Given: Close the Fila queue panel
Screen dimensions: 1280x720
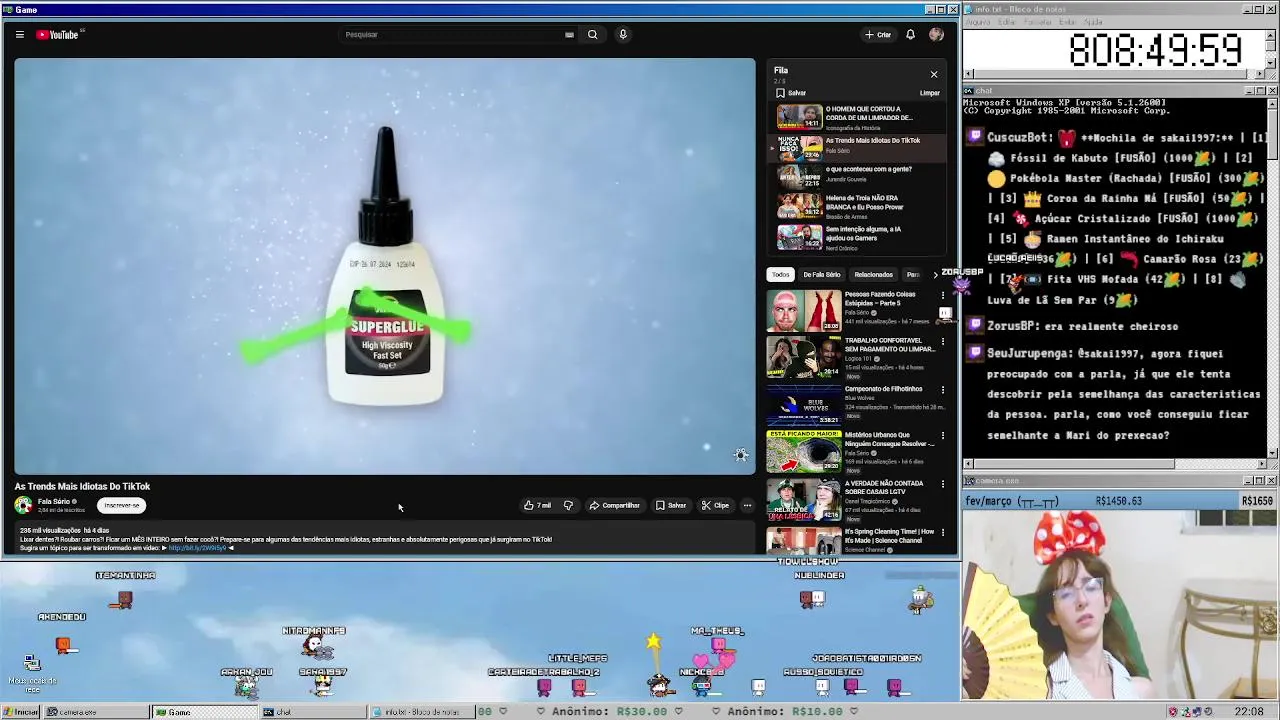Looking at the screenshot, I should (934, 74).
